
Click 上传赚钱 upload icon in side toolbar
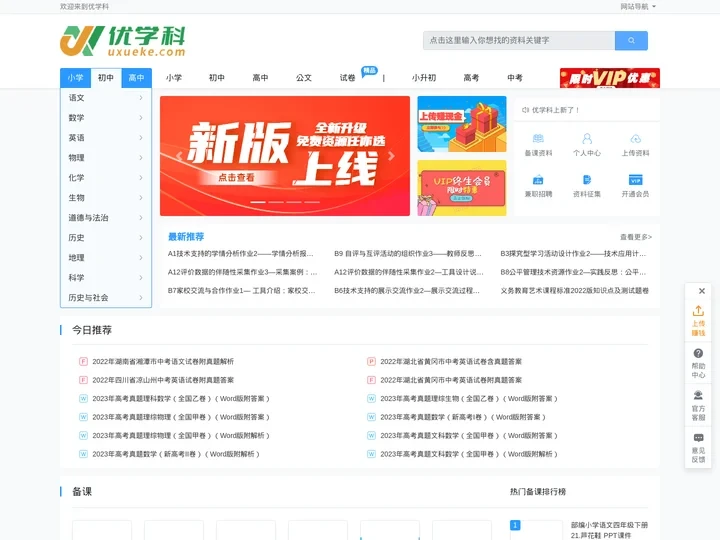click(x=698, y=311)
